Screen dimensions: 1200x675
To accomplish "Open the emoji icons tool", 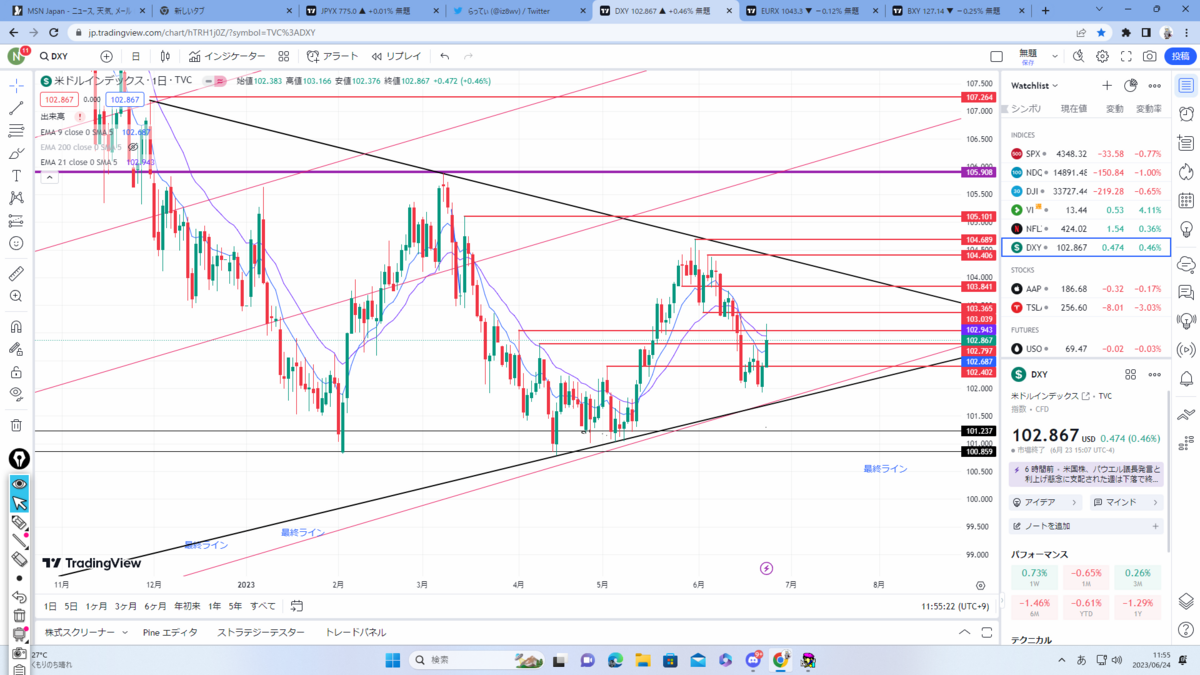I will coord(17,243).
